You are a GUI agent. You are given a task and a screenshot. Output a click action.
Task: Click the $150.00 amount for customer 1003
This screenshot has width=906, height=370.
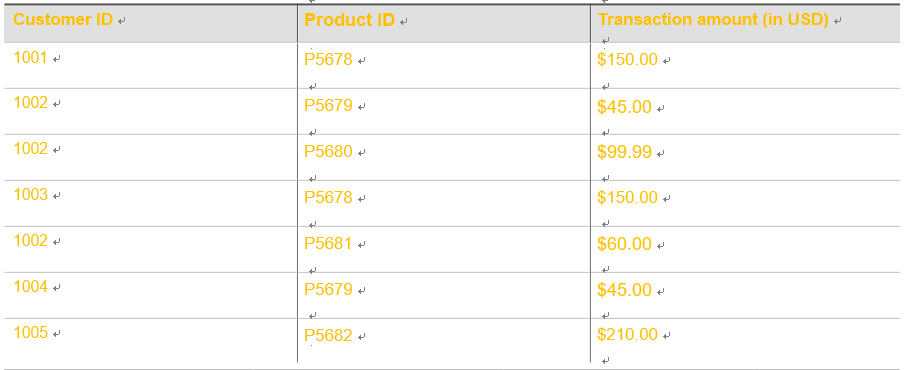pos(627,198)
